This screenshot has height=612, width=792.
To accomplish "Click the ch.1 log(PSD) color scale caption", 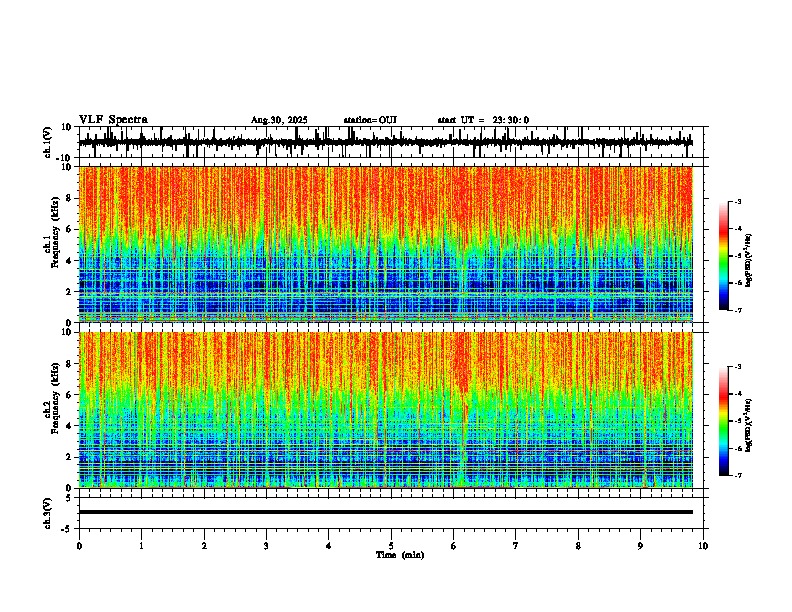I will (748, 261).
